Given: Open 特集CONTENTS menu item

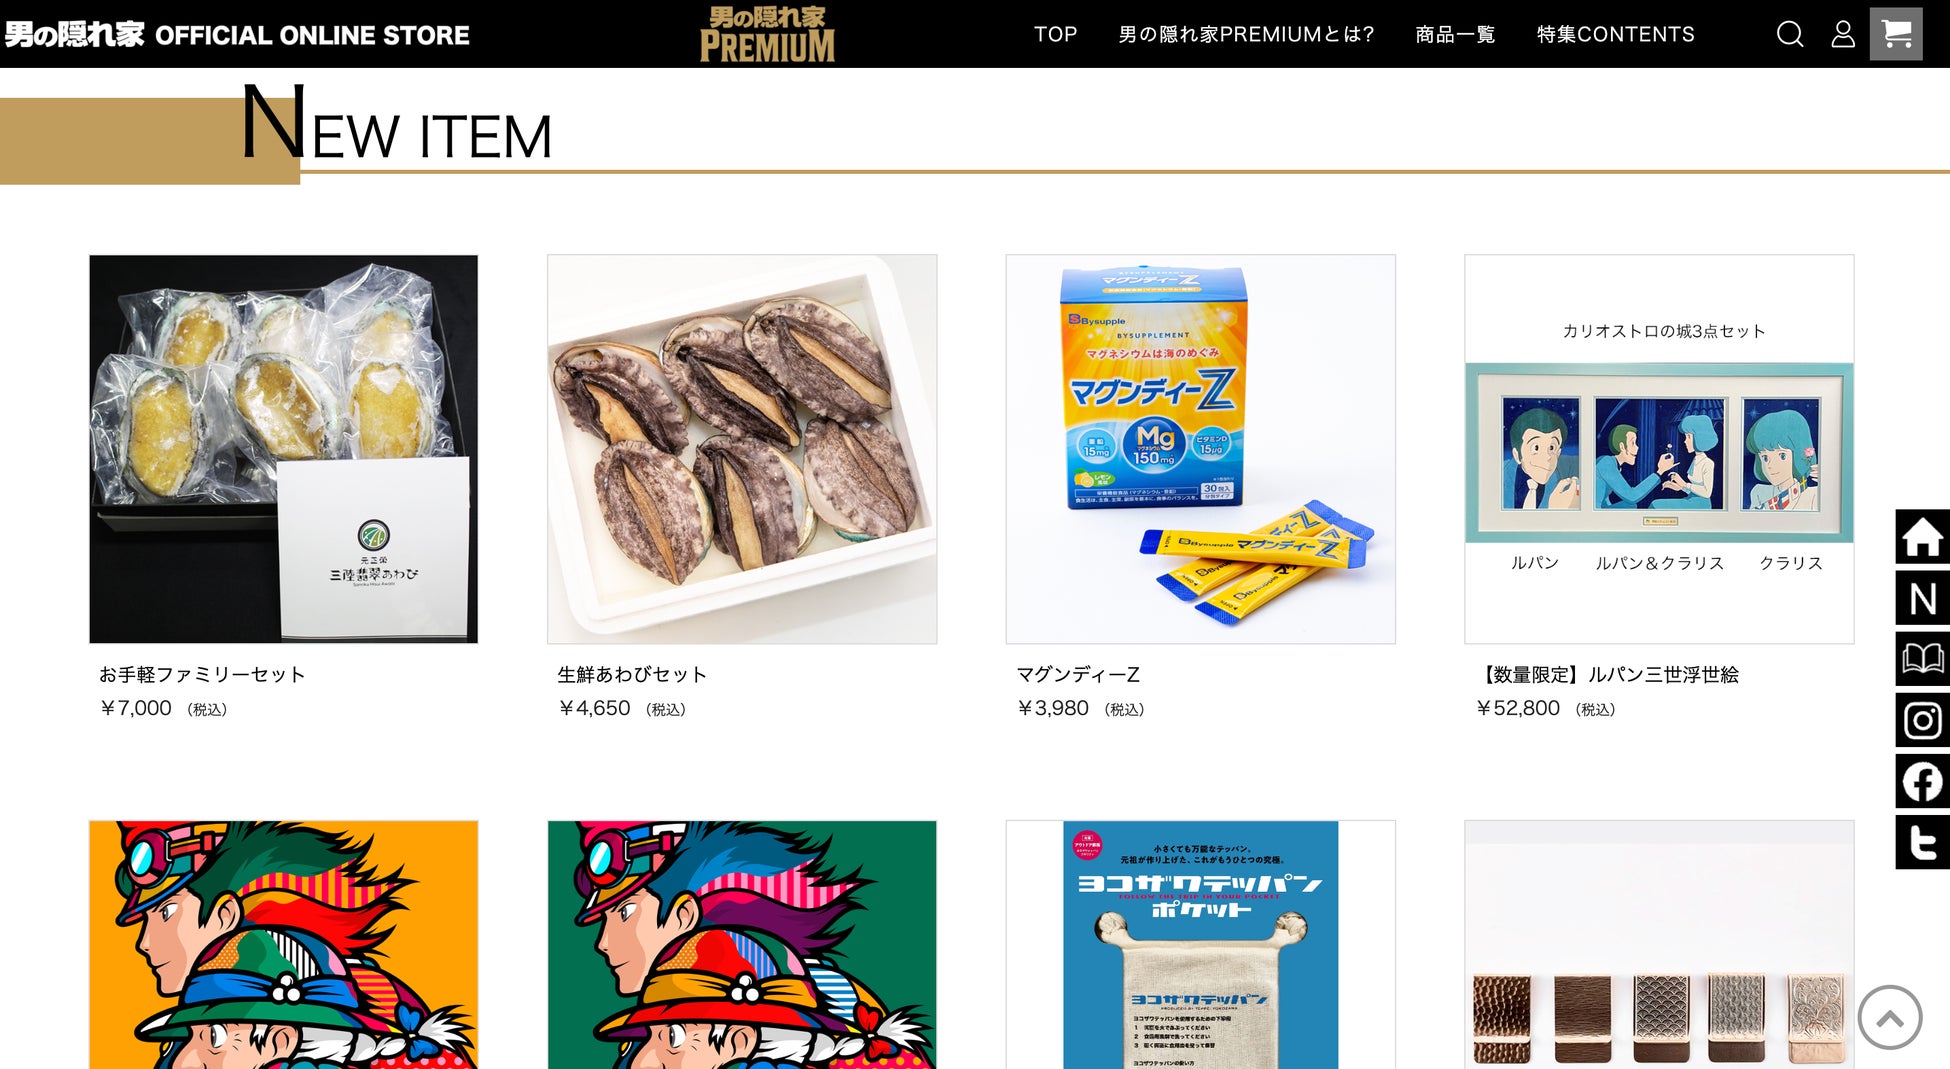Looking at the screenshot, I should coord(1615,34).
